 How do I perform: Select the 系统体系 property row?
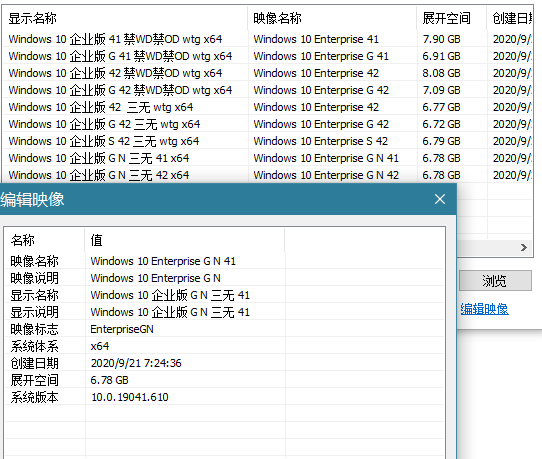(x=225, y=346)
